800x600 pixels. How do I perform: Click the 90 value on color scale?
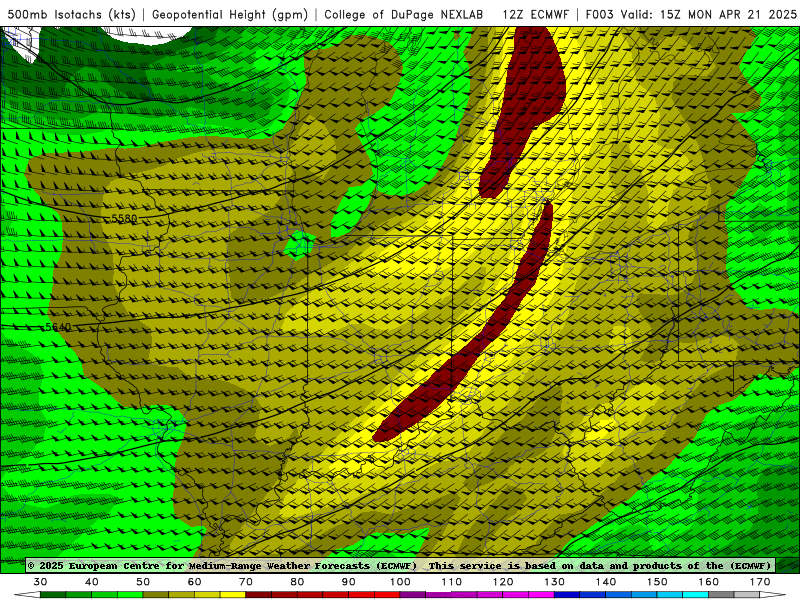[349, 582]
